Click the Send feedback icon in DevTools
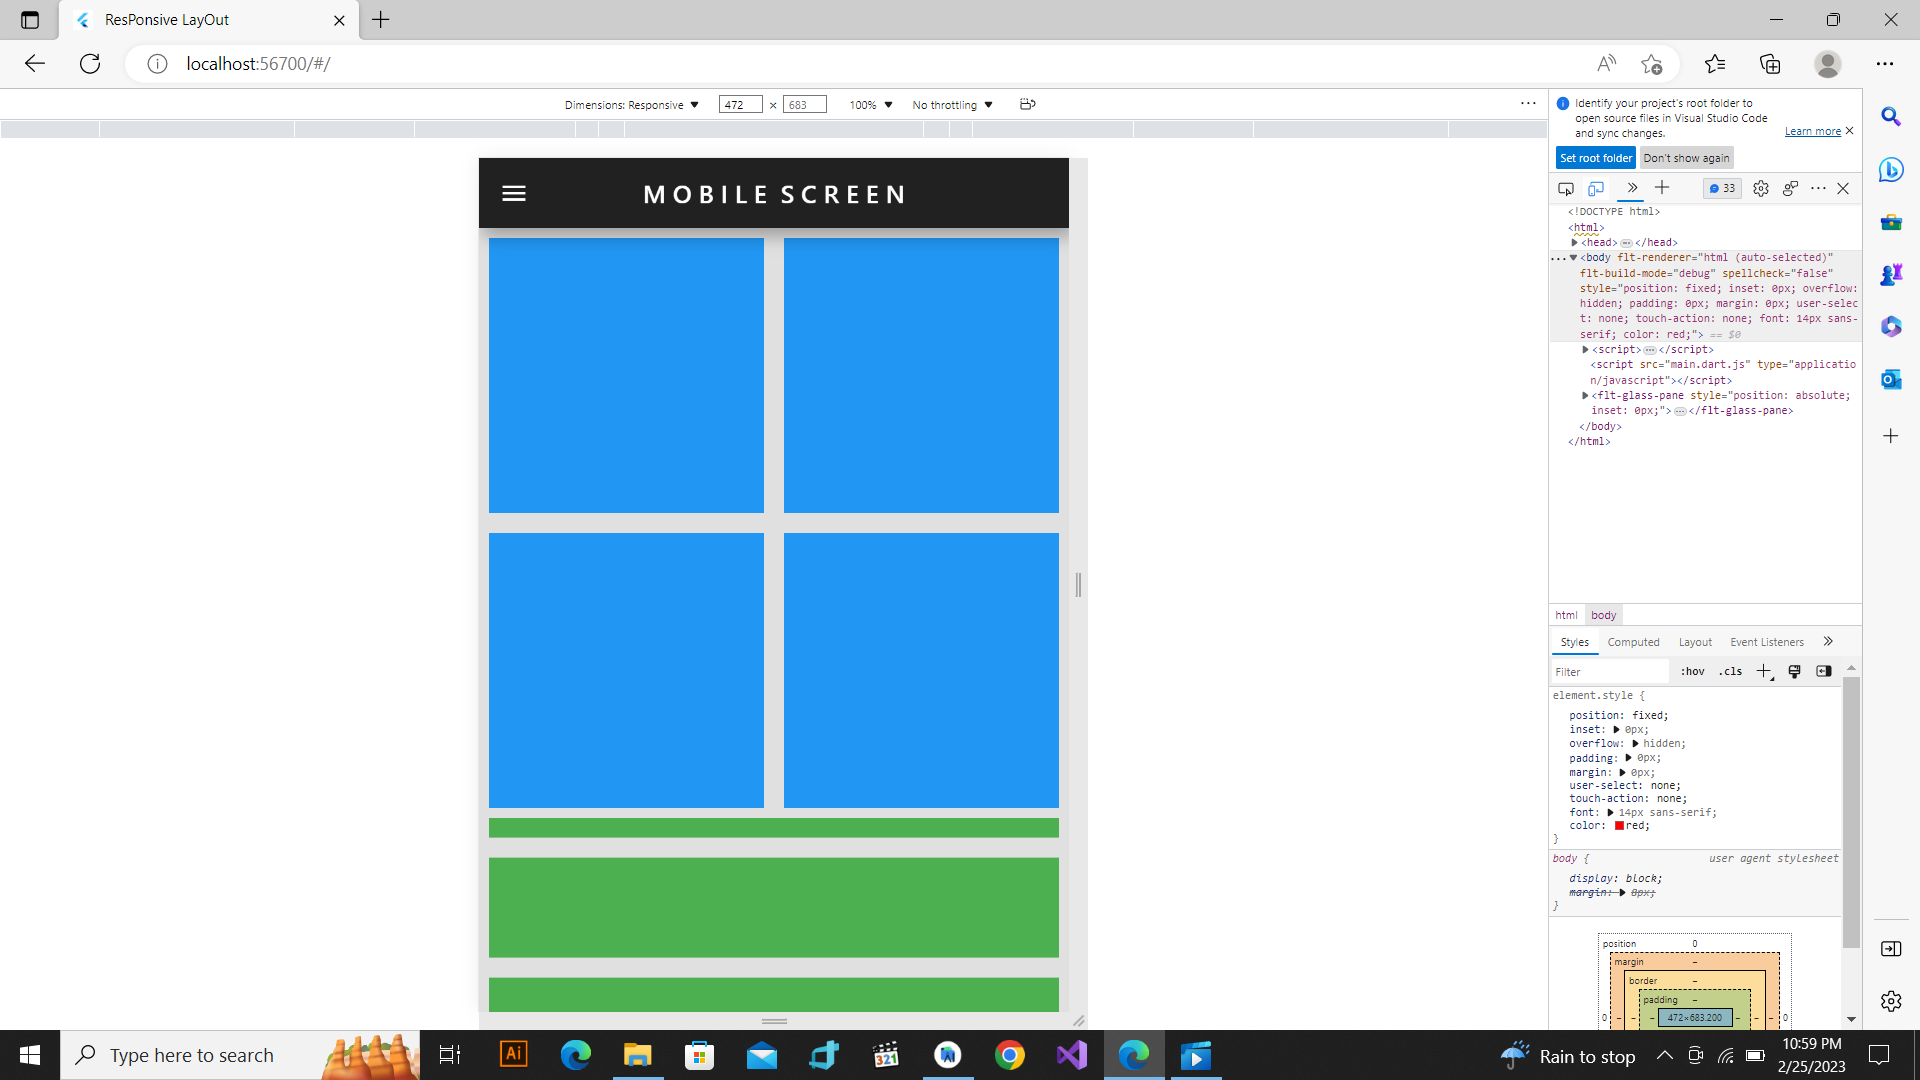 tap(1789, 188)
